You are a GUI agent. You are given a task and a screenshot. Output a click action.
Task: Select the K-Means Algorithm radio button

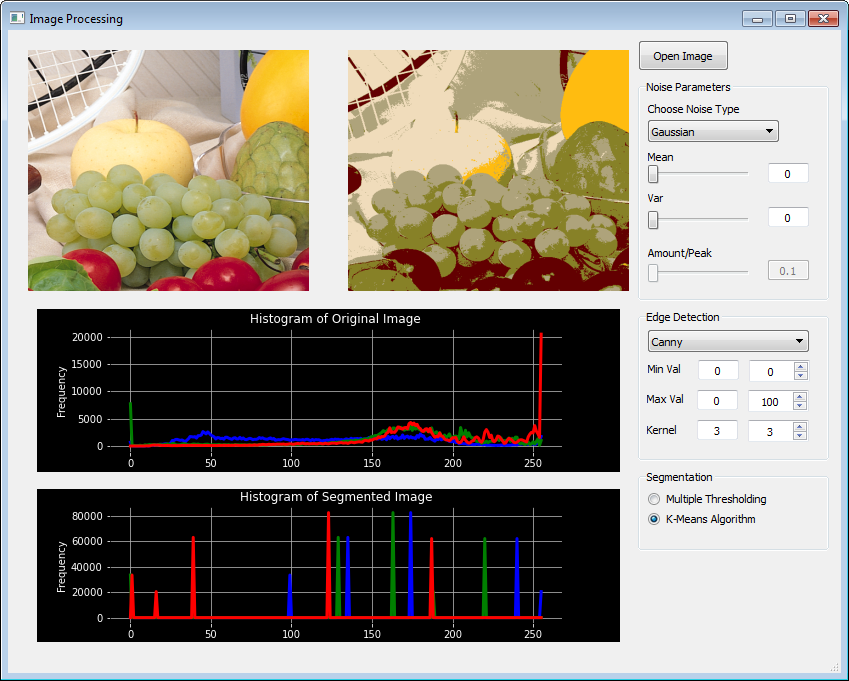tap(654, 519)
